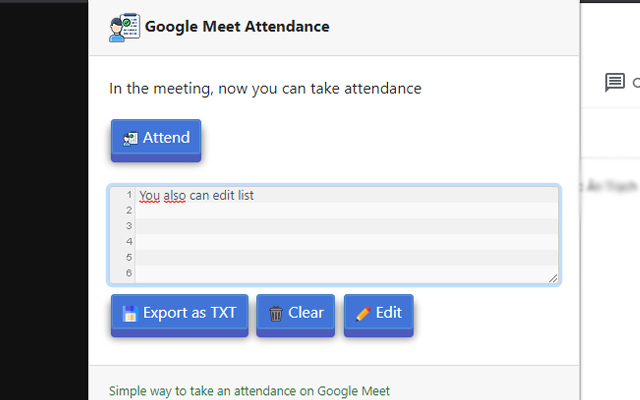Place cursor on empty line 6
This screenshot has width=640, height=400.
point(340,272)
